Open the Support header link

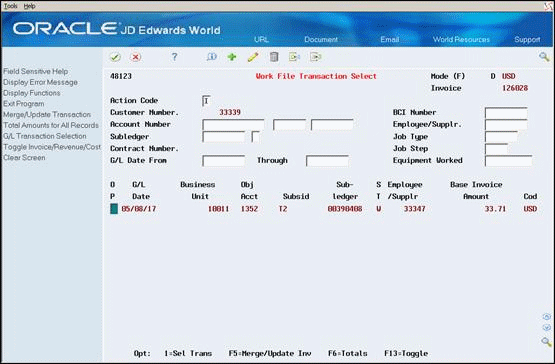(527, 40)
